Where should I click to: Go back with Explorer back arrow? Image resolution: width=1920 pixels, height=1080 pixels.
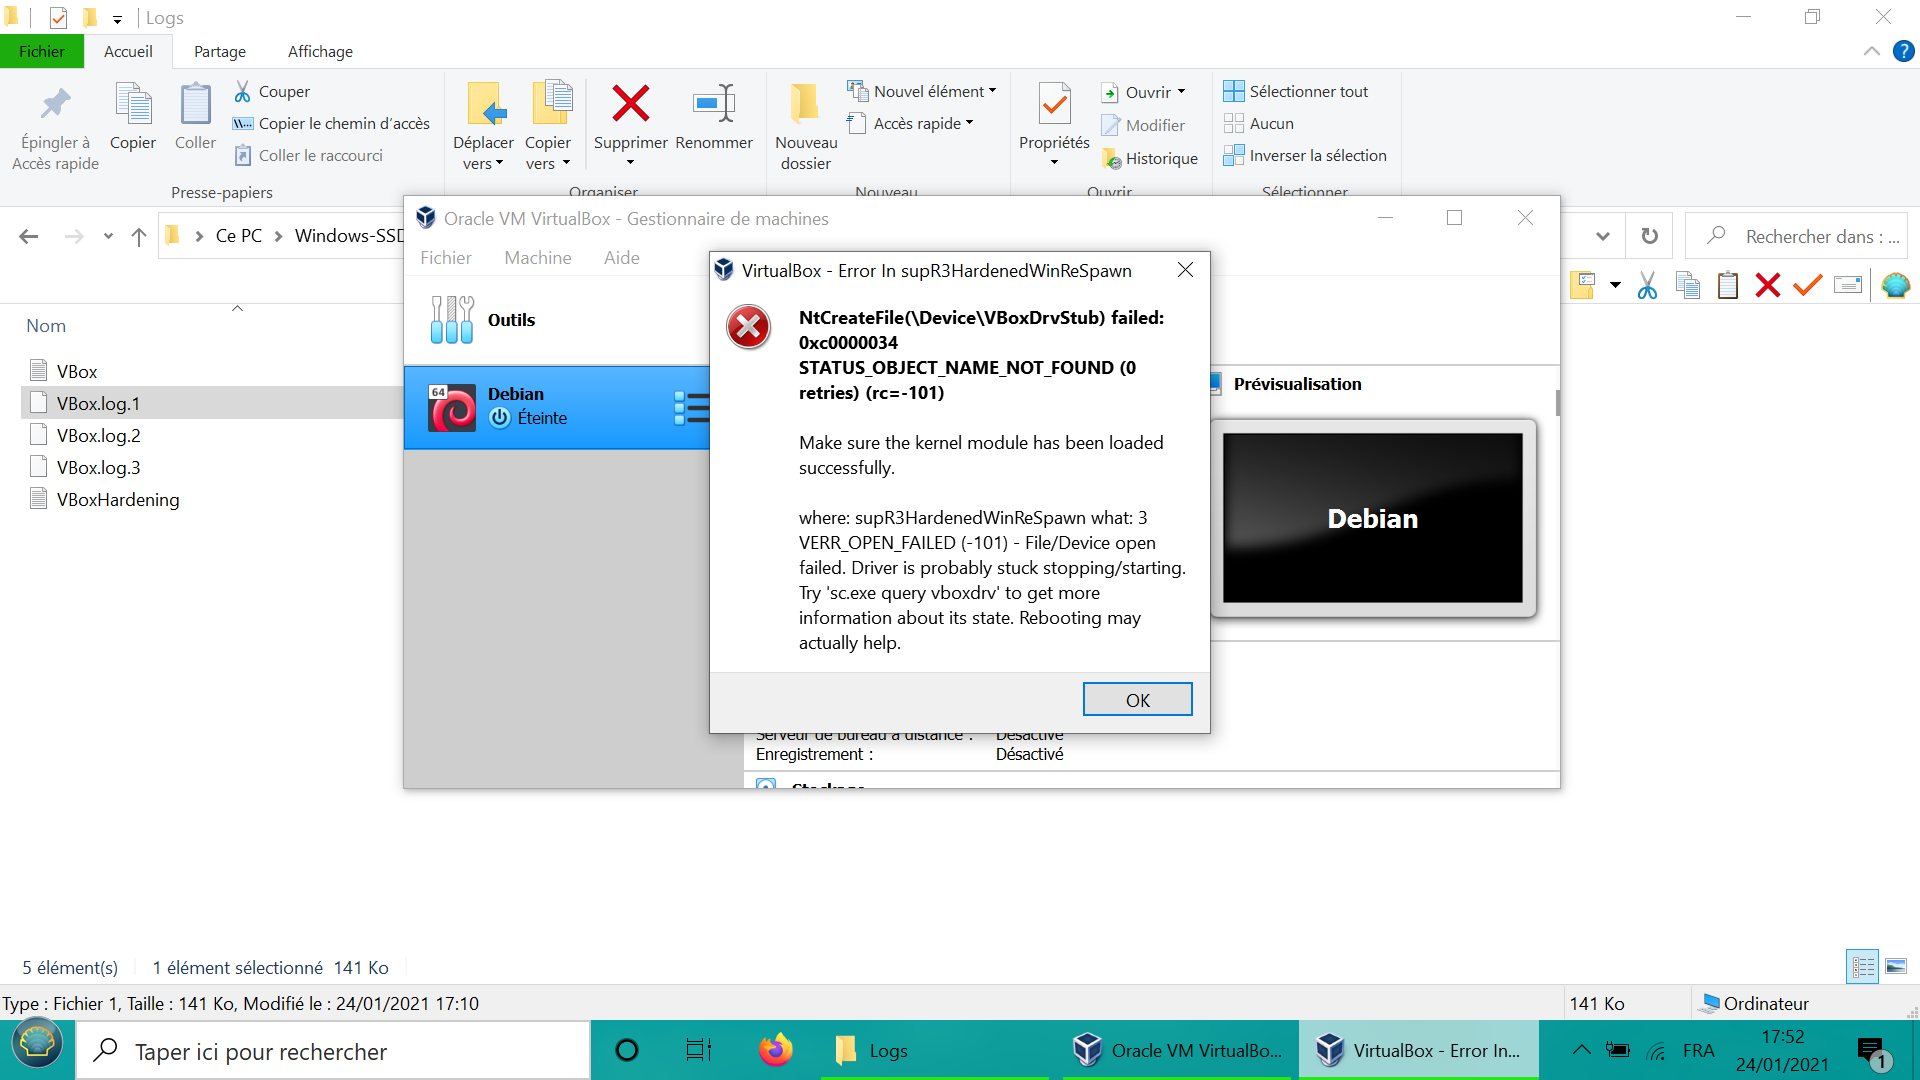click(x=29, y=236)
